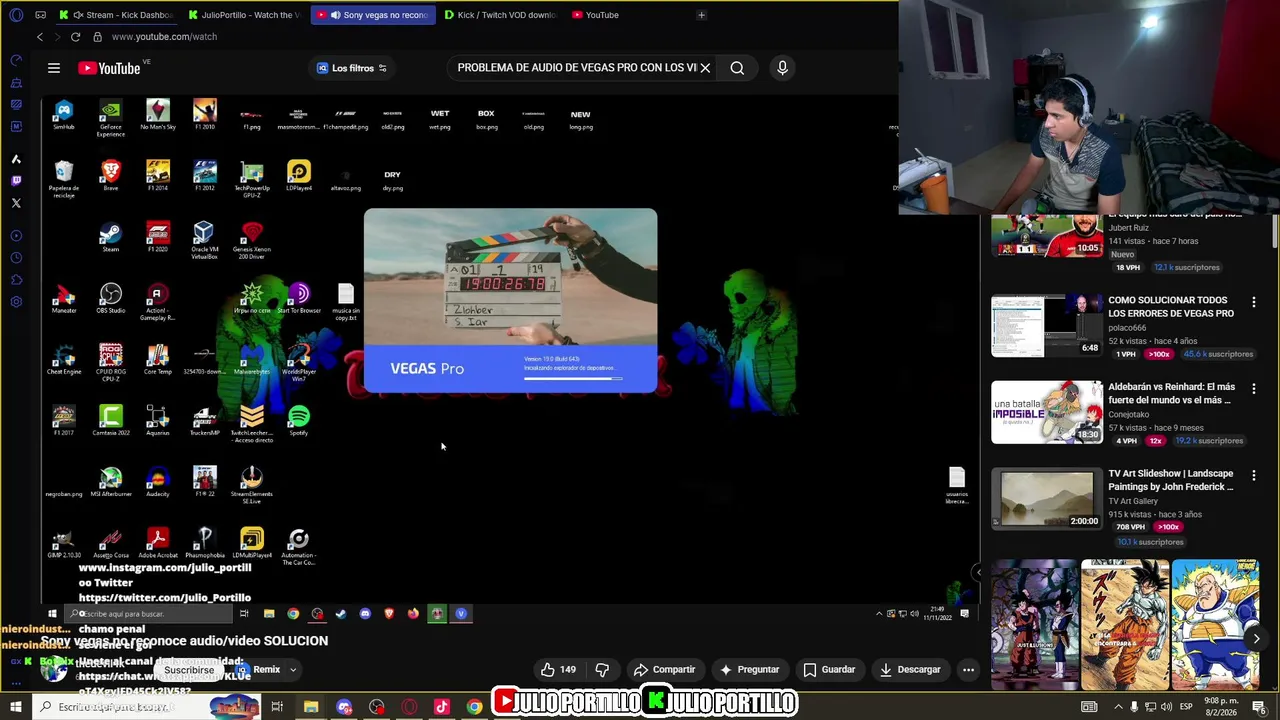Image resolution: width=1280 pixels, height=720 pixels.
Task: Open a new browser tab with plus
Action: (x=701, y=15)
